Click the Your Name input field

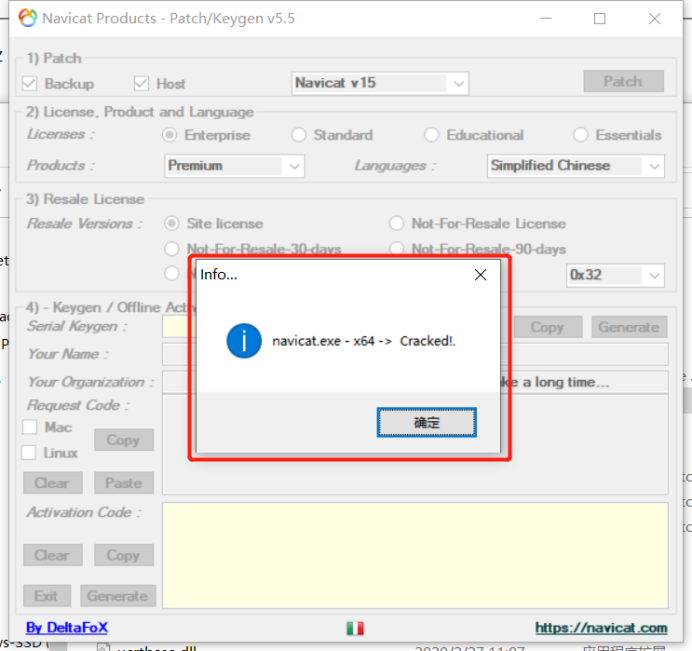pyautogui.click(x=415, y=354)
